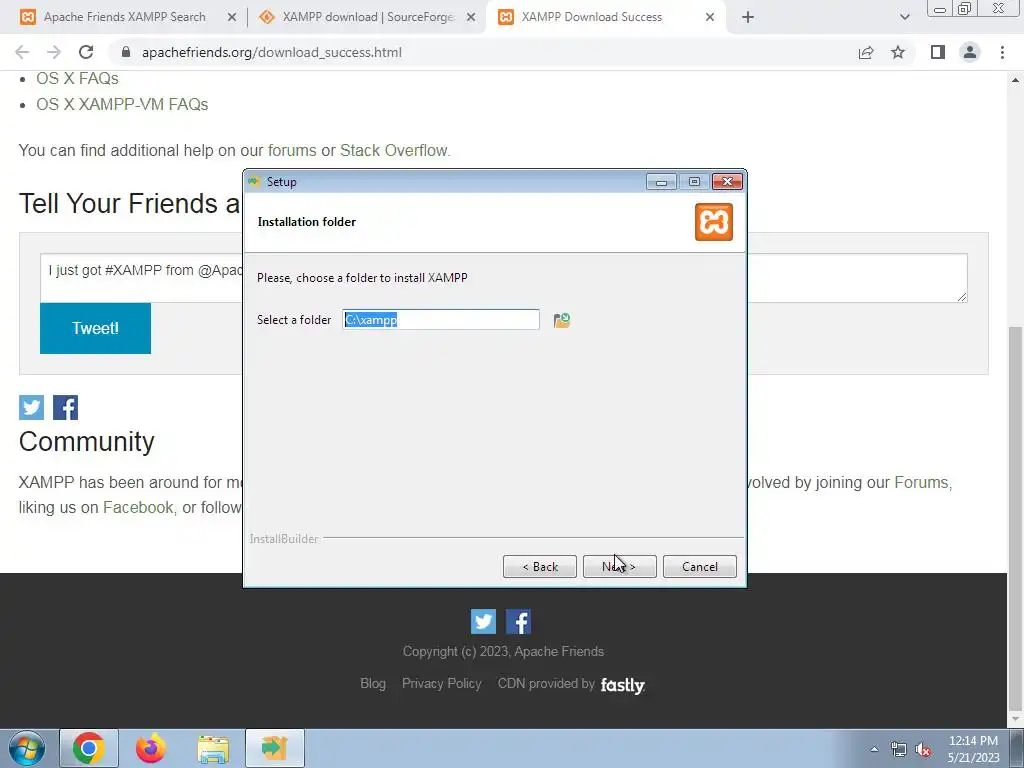The height and width of the screenshot is (768, 1024).
Task: Open Chrome three-dot menu
Action: pos(1002,52)
